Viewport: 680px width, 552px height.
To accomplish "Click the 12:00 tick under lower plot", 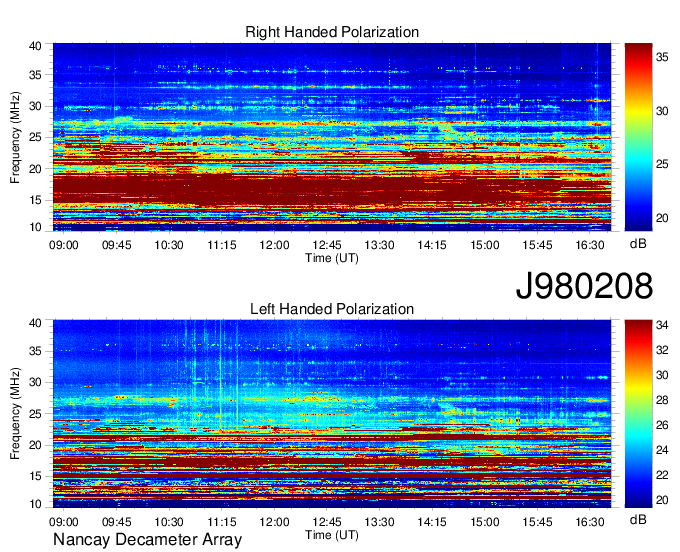I will pyautogui.click(x=274, y=522).
